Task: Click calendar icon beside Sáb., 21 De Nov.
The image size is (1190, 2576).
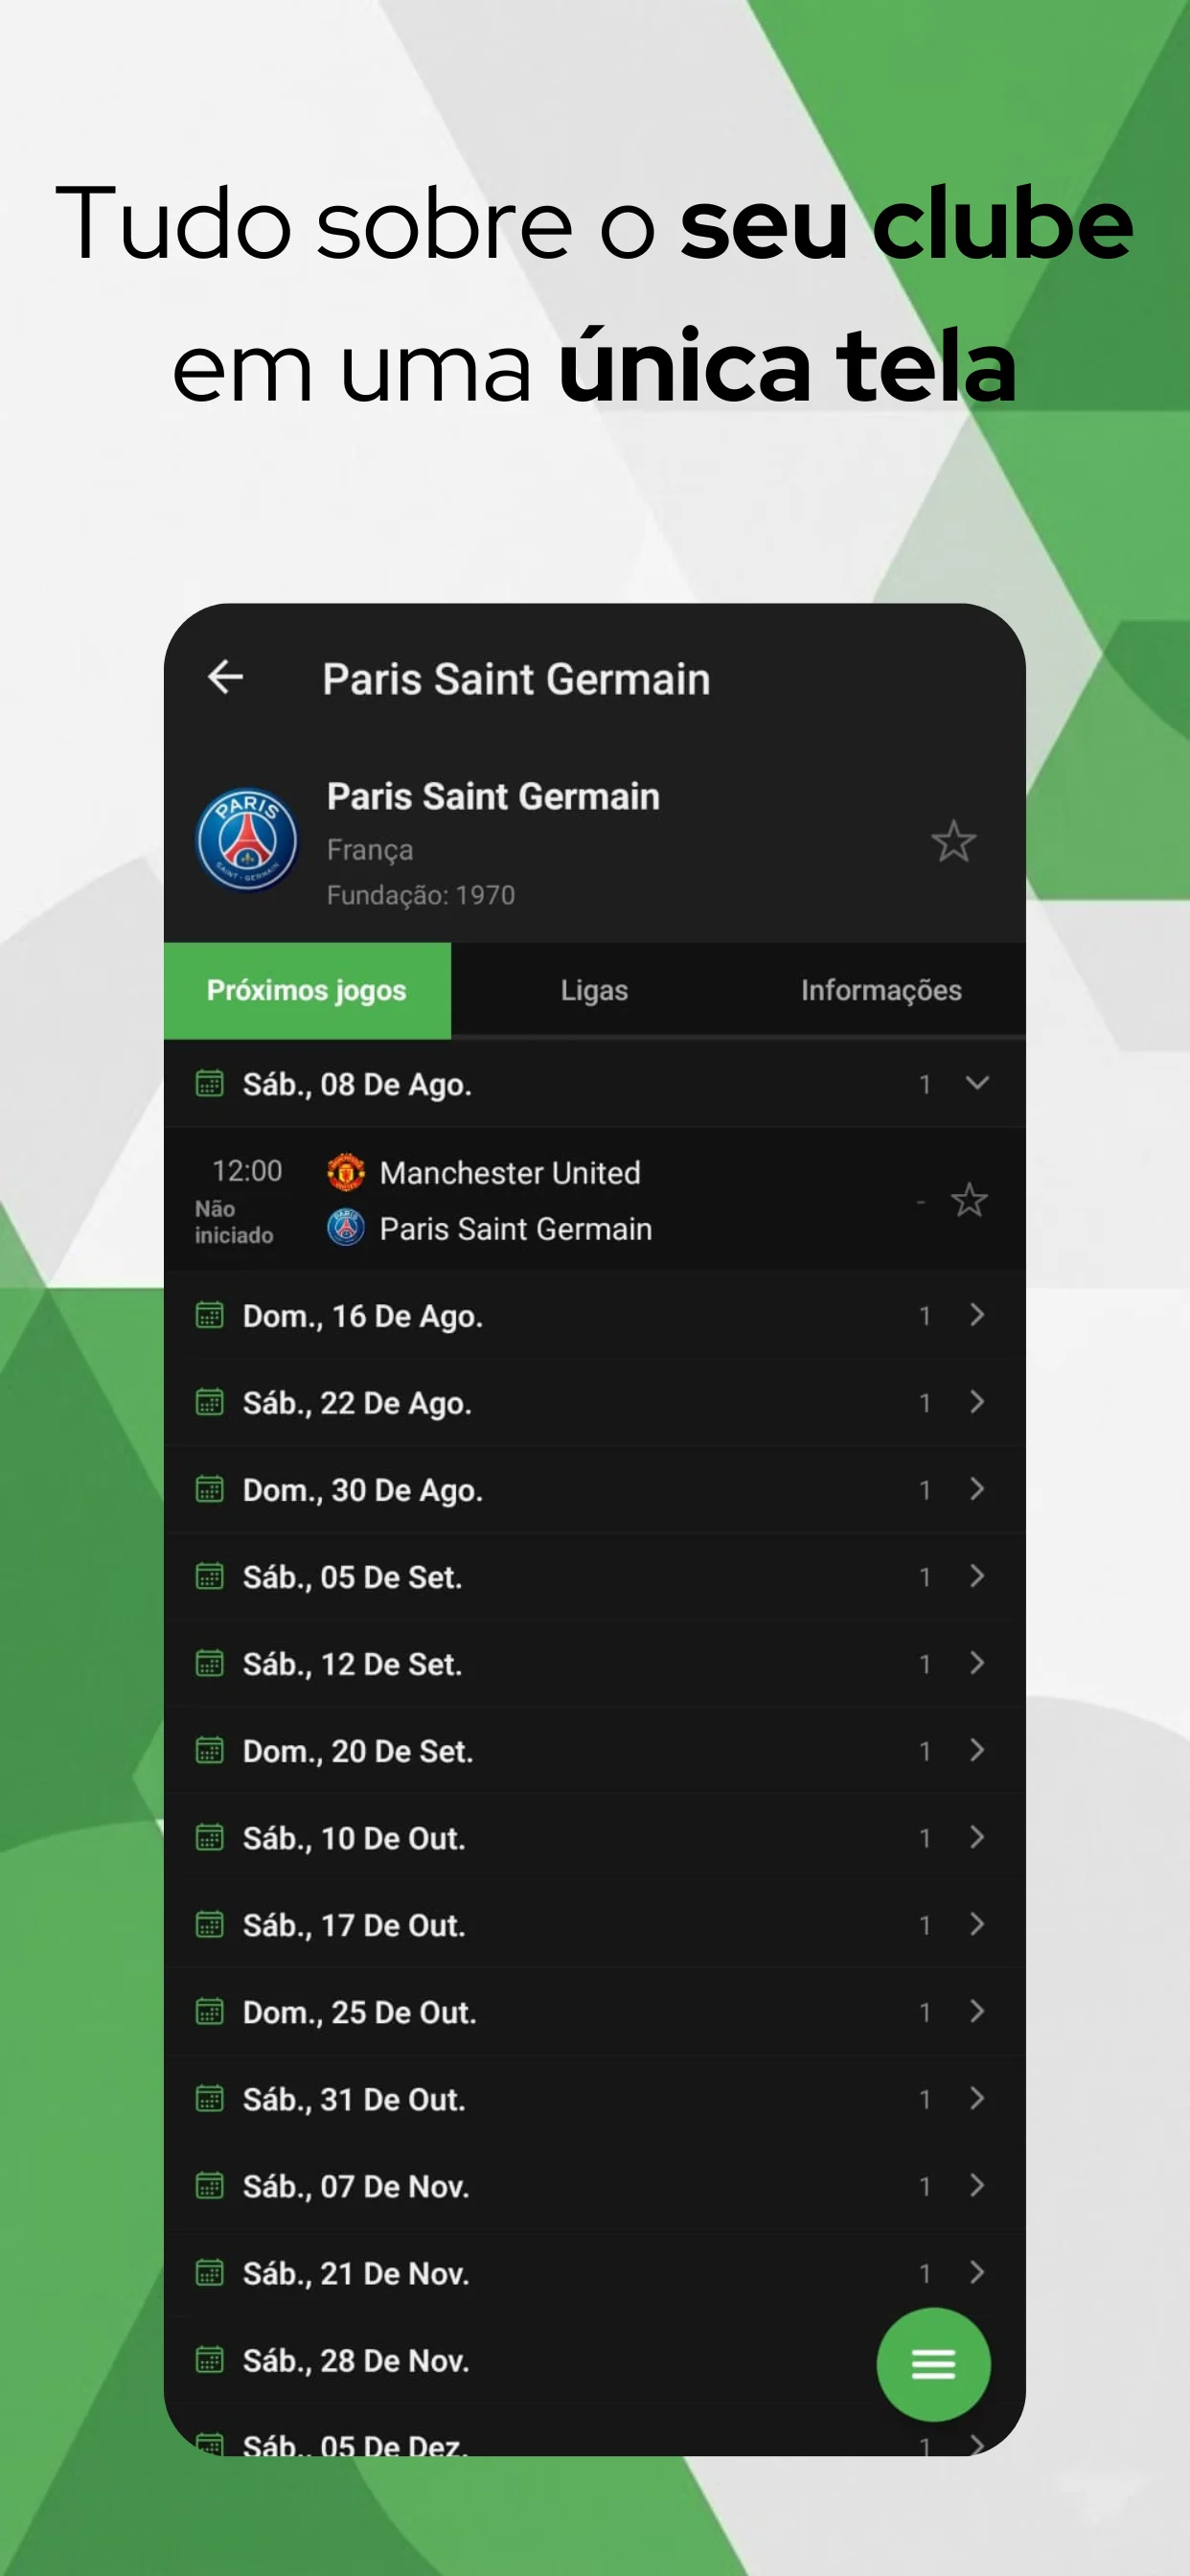Action: (209, 2272)
